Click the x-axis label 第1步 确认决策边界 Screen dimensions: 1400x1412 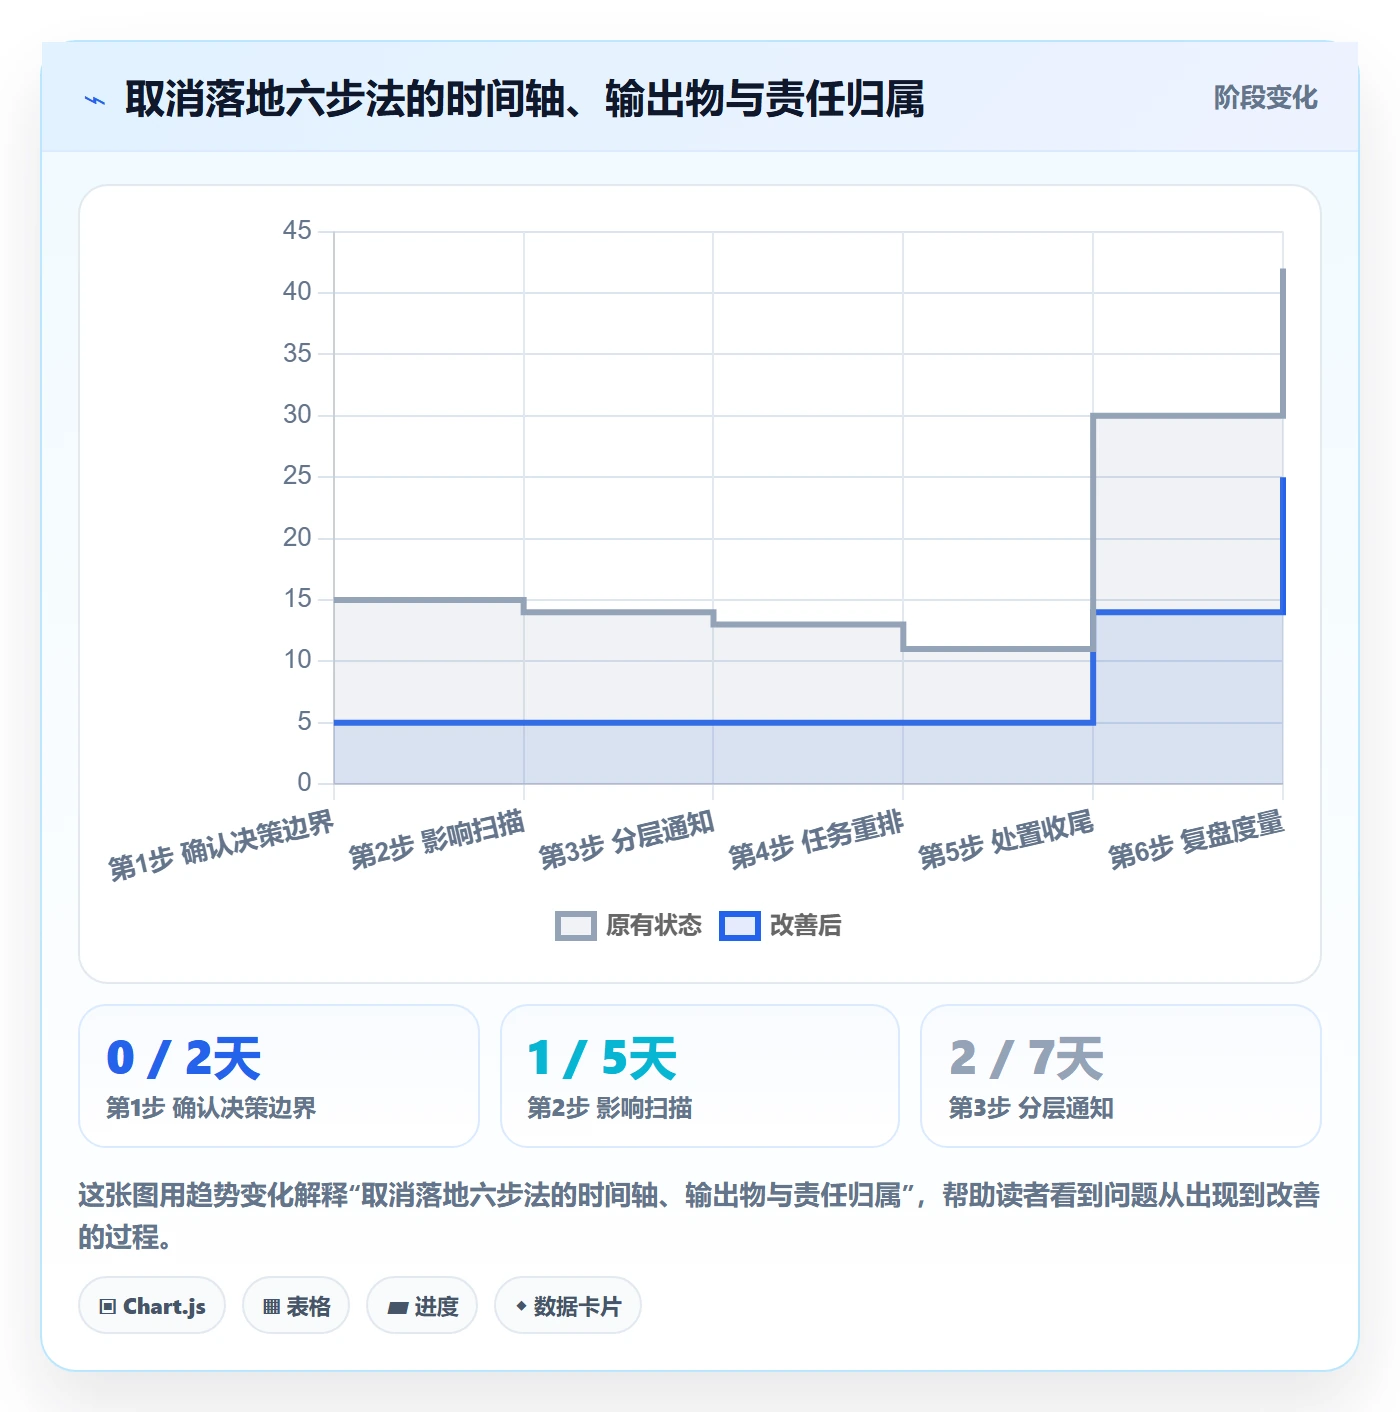click(221, 846)
